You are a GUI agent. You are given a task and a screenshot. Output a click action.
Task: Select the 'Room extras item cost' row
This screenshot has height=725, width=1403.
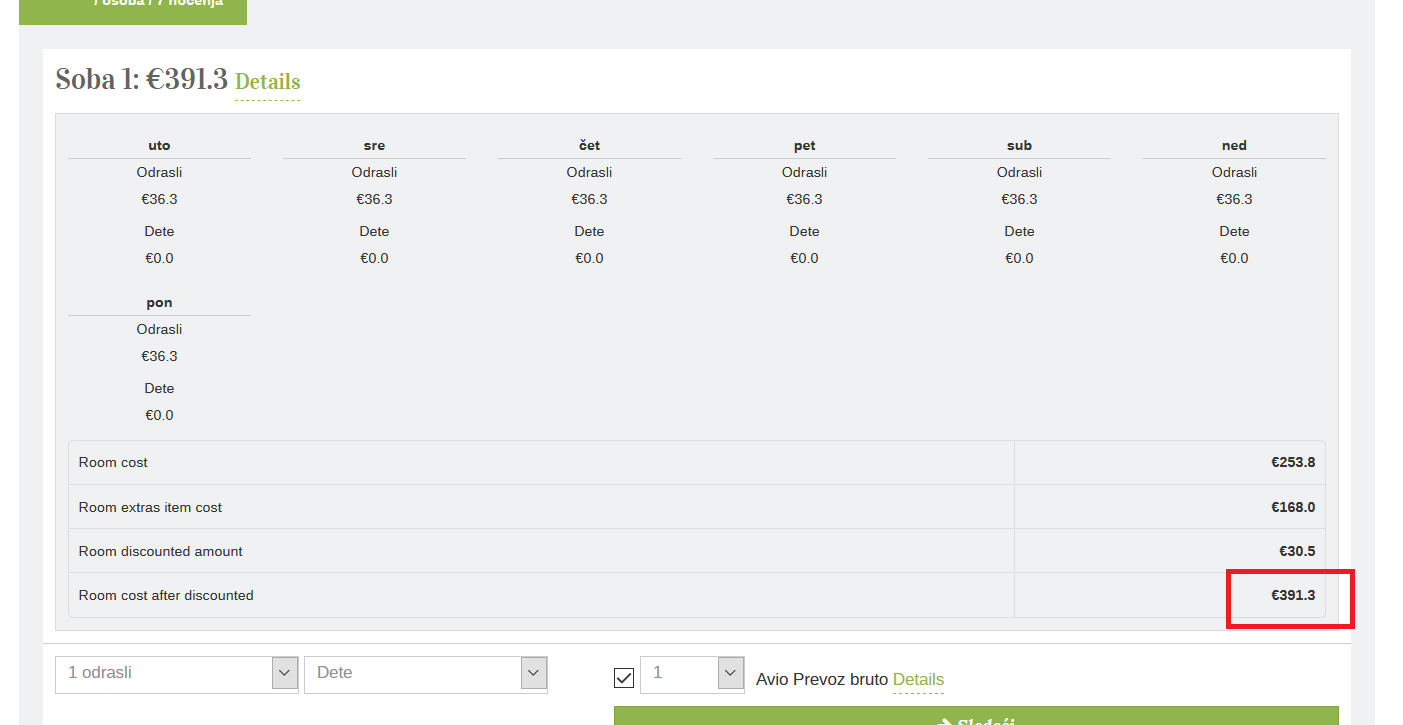150,508
